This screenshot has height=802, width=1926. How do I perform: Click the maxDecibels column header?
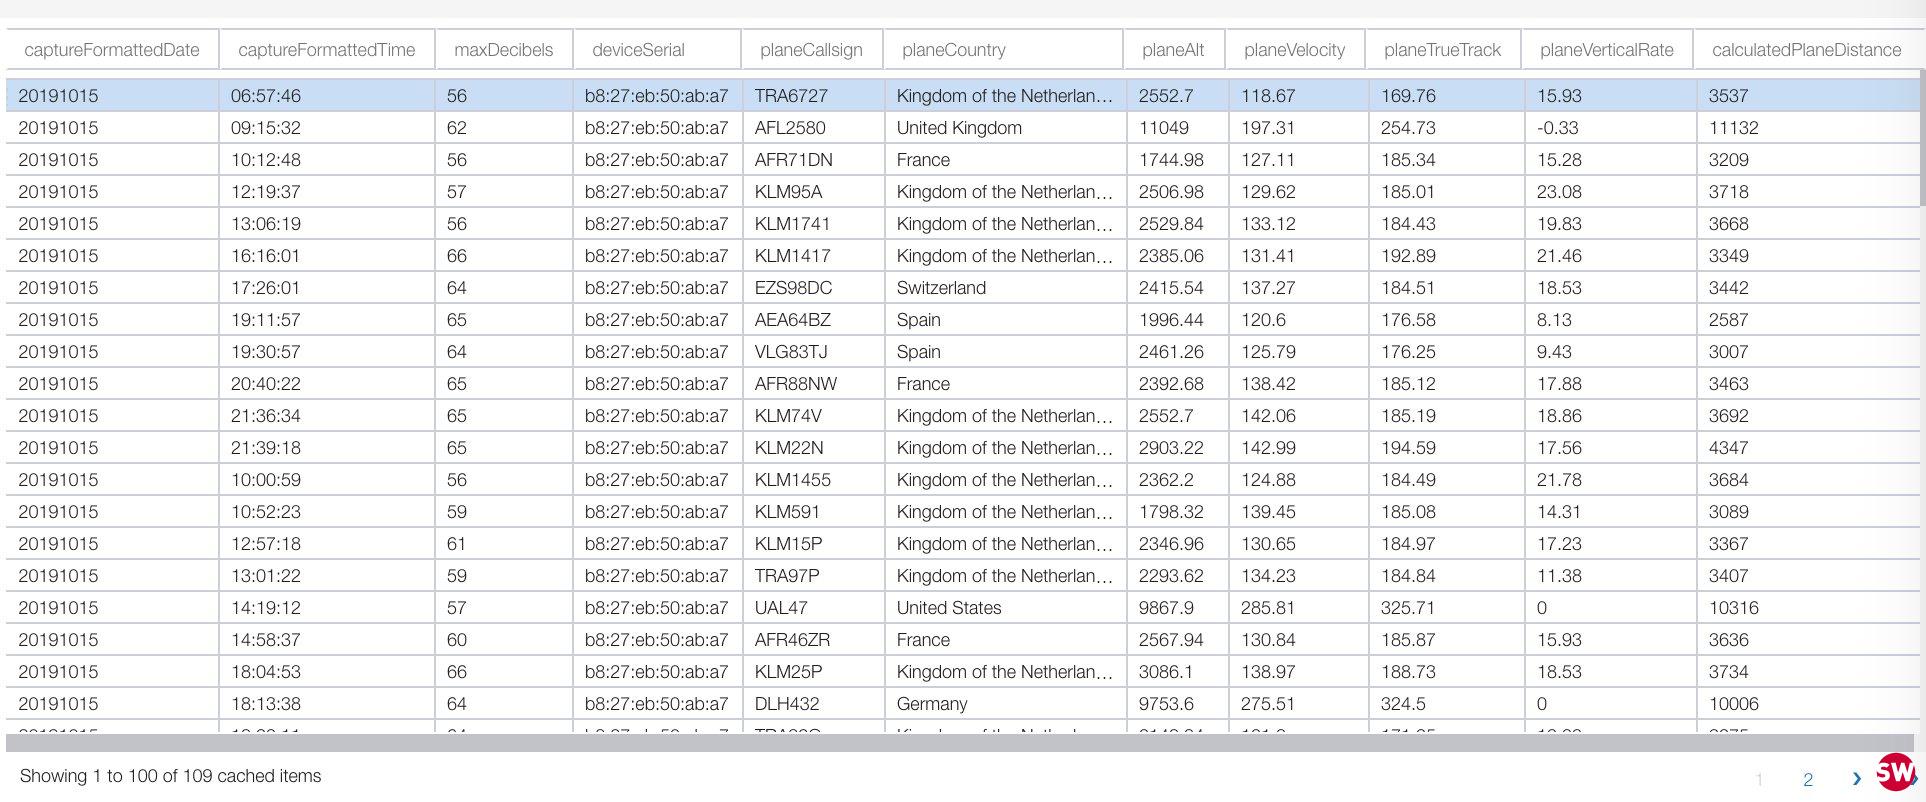coord(504,50)
